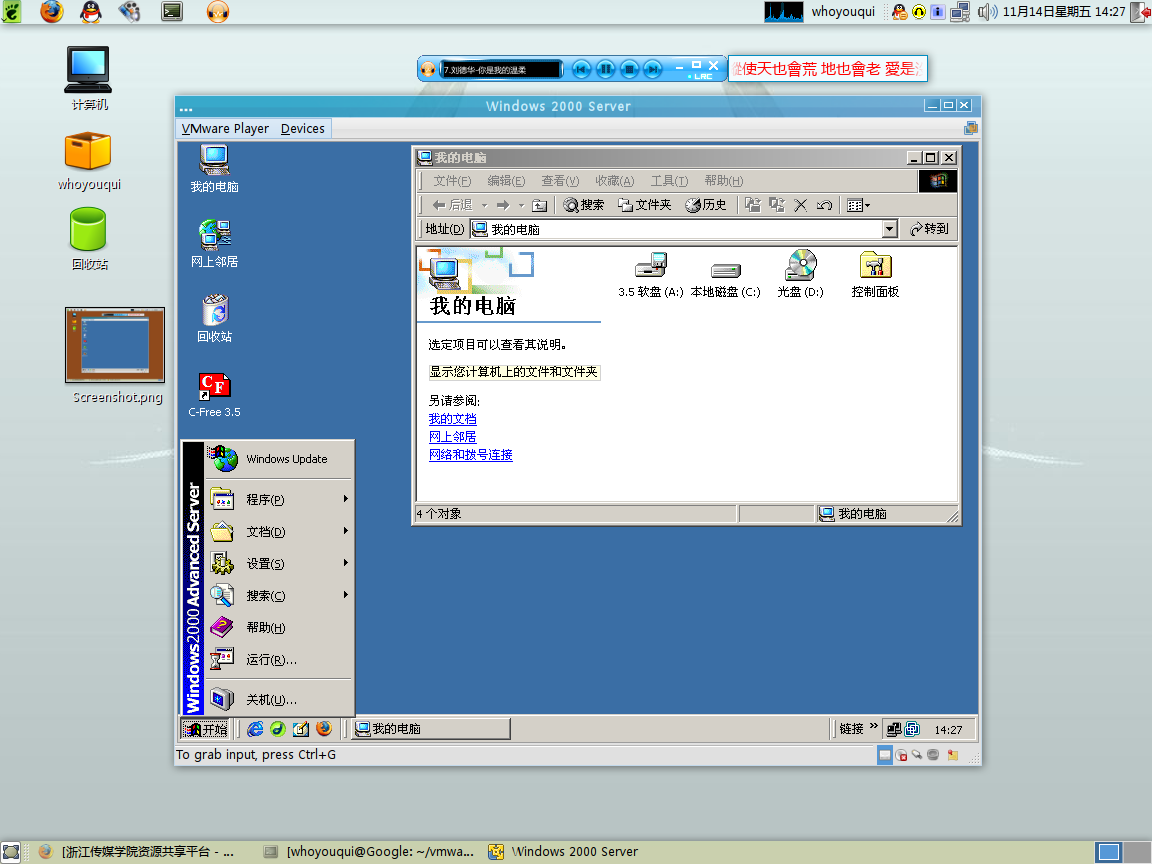Open 网上邻居 icon on Windows desktop
This screenshot has width=1152, height=864.
click(x=215, y=244)
